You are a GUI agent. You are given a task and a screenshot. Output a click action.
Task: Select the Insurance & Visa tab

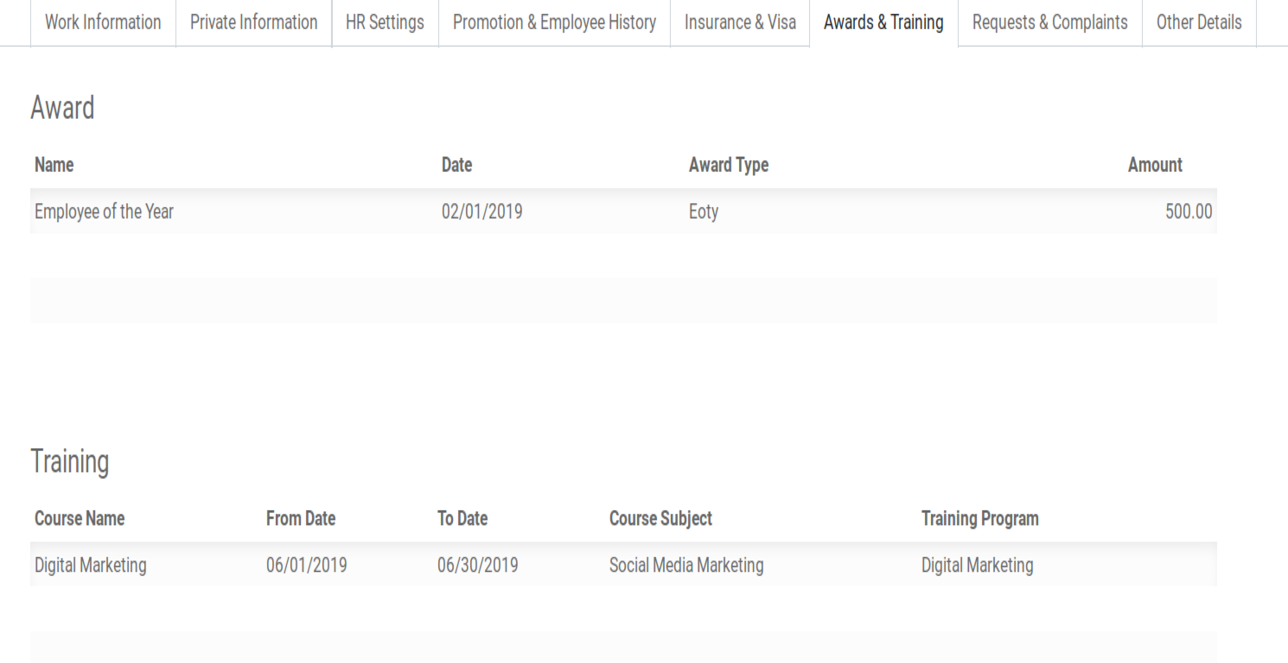(740, 22)
